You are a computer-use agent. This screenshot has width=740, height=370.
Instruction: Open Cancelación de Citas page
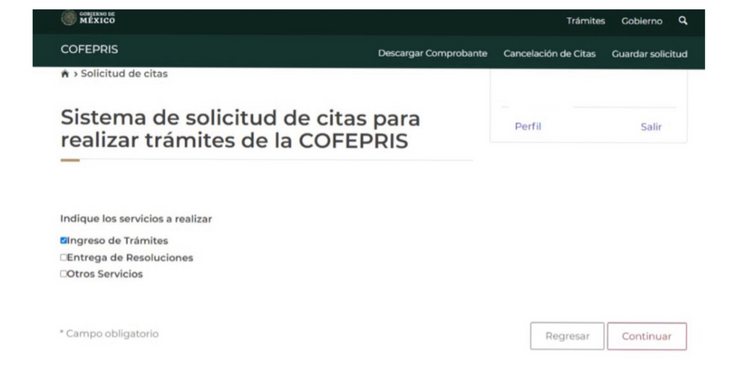pyautogui.click(x=549, y=53)
